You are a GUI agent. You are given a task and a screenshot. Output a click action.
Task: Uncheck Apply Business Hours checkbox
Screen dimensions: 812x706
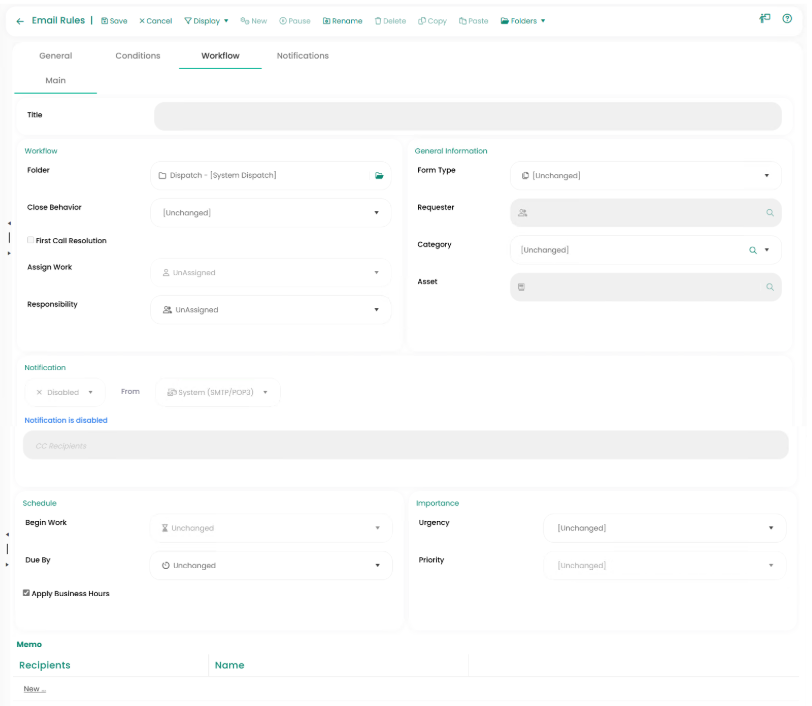26,593
